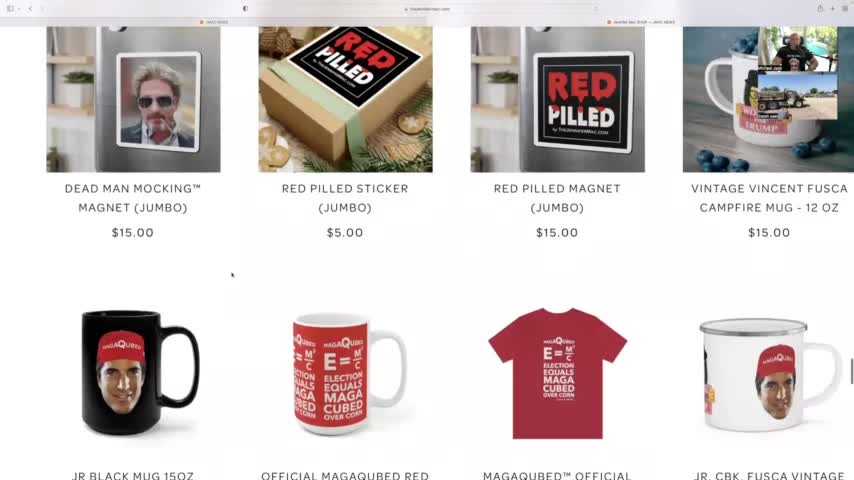The height and width of the screenshot is (480, 854).
Task: Open a new tab with the plus icon
Action: (x=832, y=8)
